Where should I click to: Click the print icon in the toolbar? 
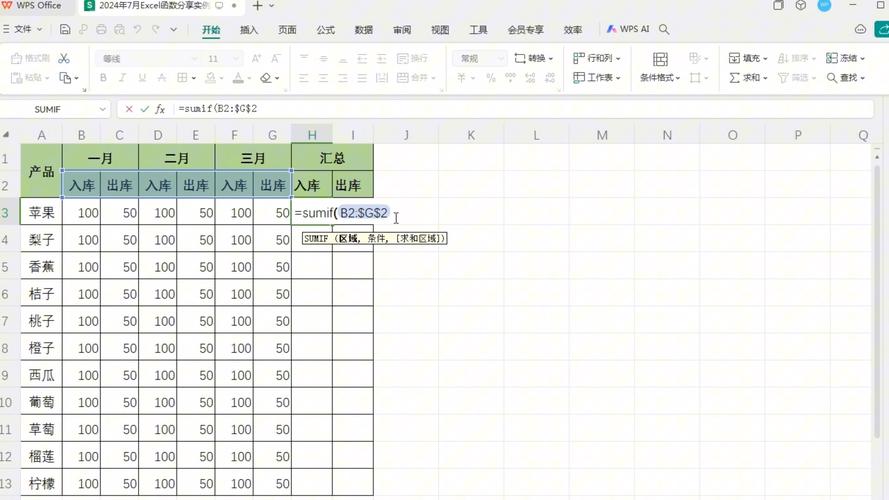point(101,29)
